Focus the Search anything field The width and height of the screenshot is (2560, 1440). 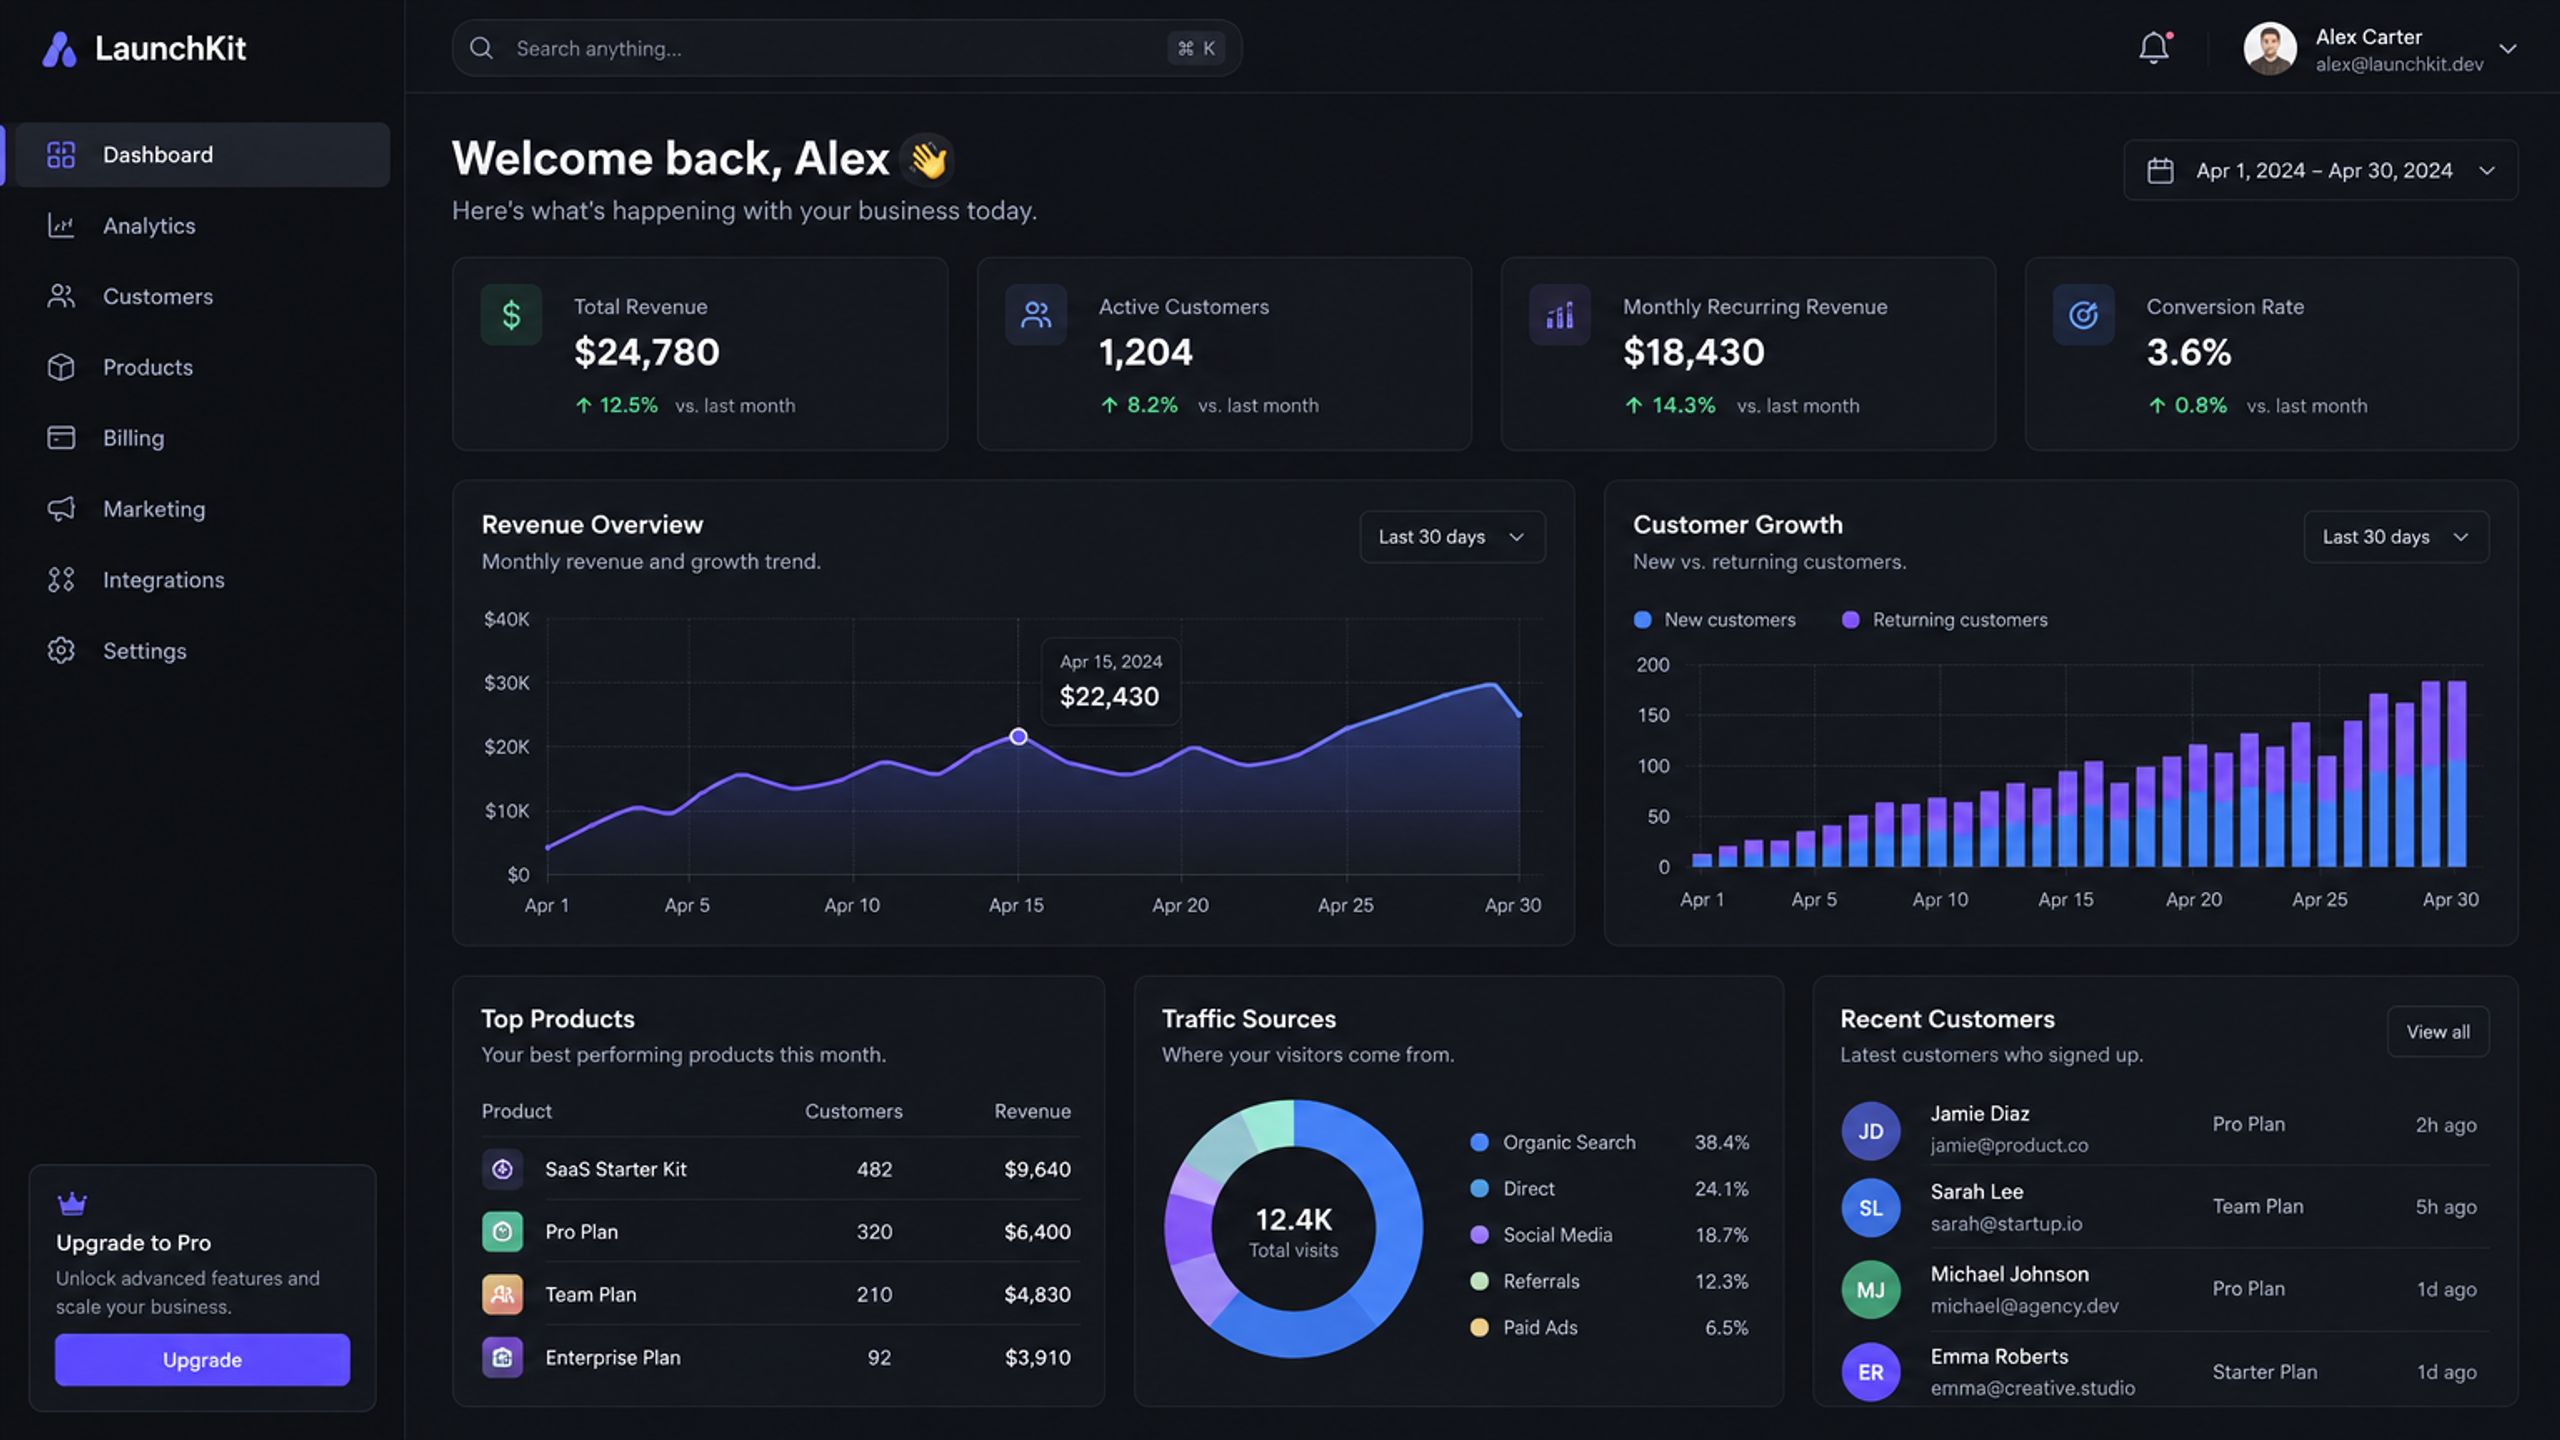tap(847, 48)
